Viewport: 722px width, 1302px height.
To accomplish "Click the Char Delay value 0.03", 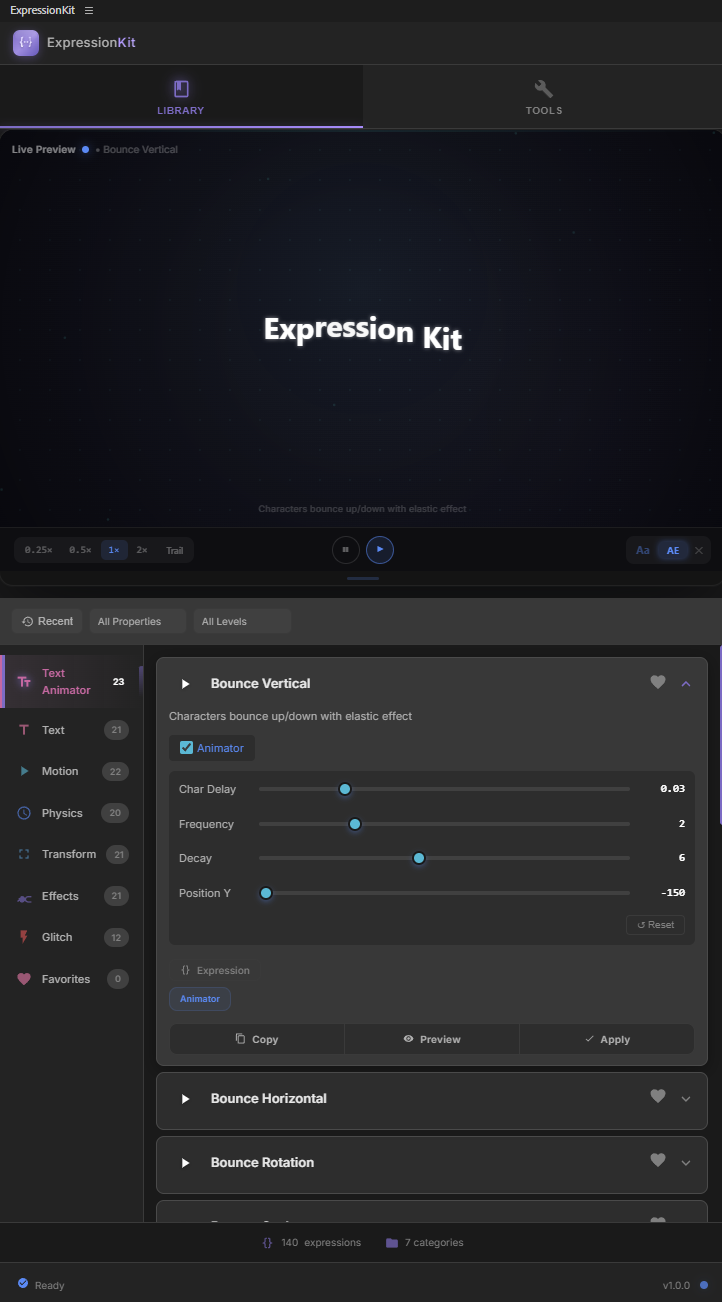I will pos(672,789).
